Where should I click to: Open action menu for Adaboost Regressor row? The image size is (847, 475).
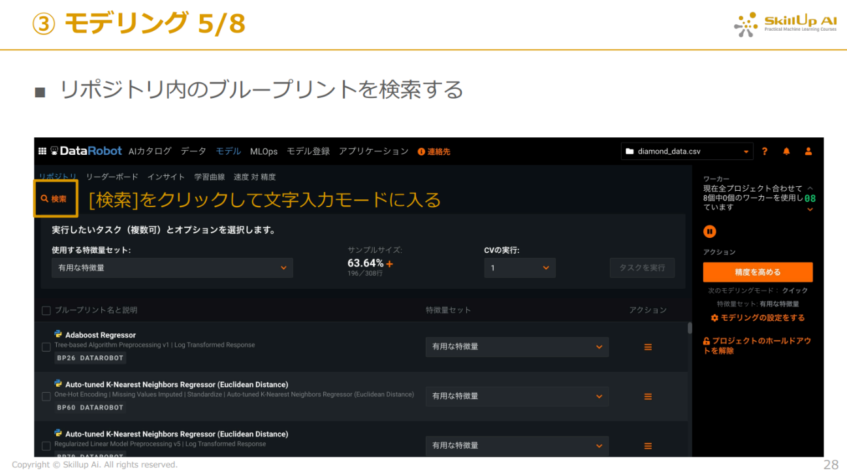point(648,347)
